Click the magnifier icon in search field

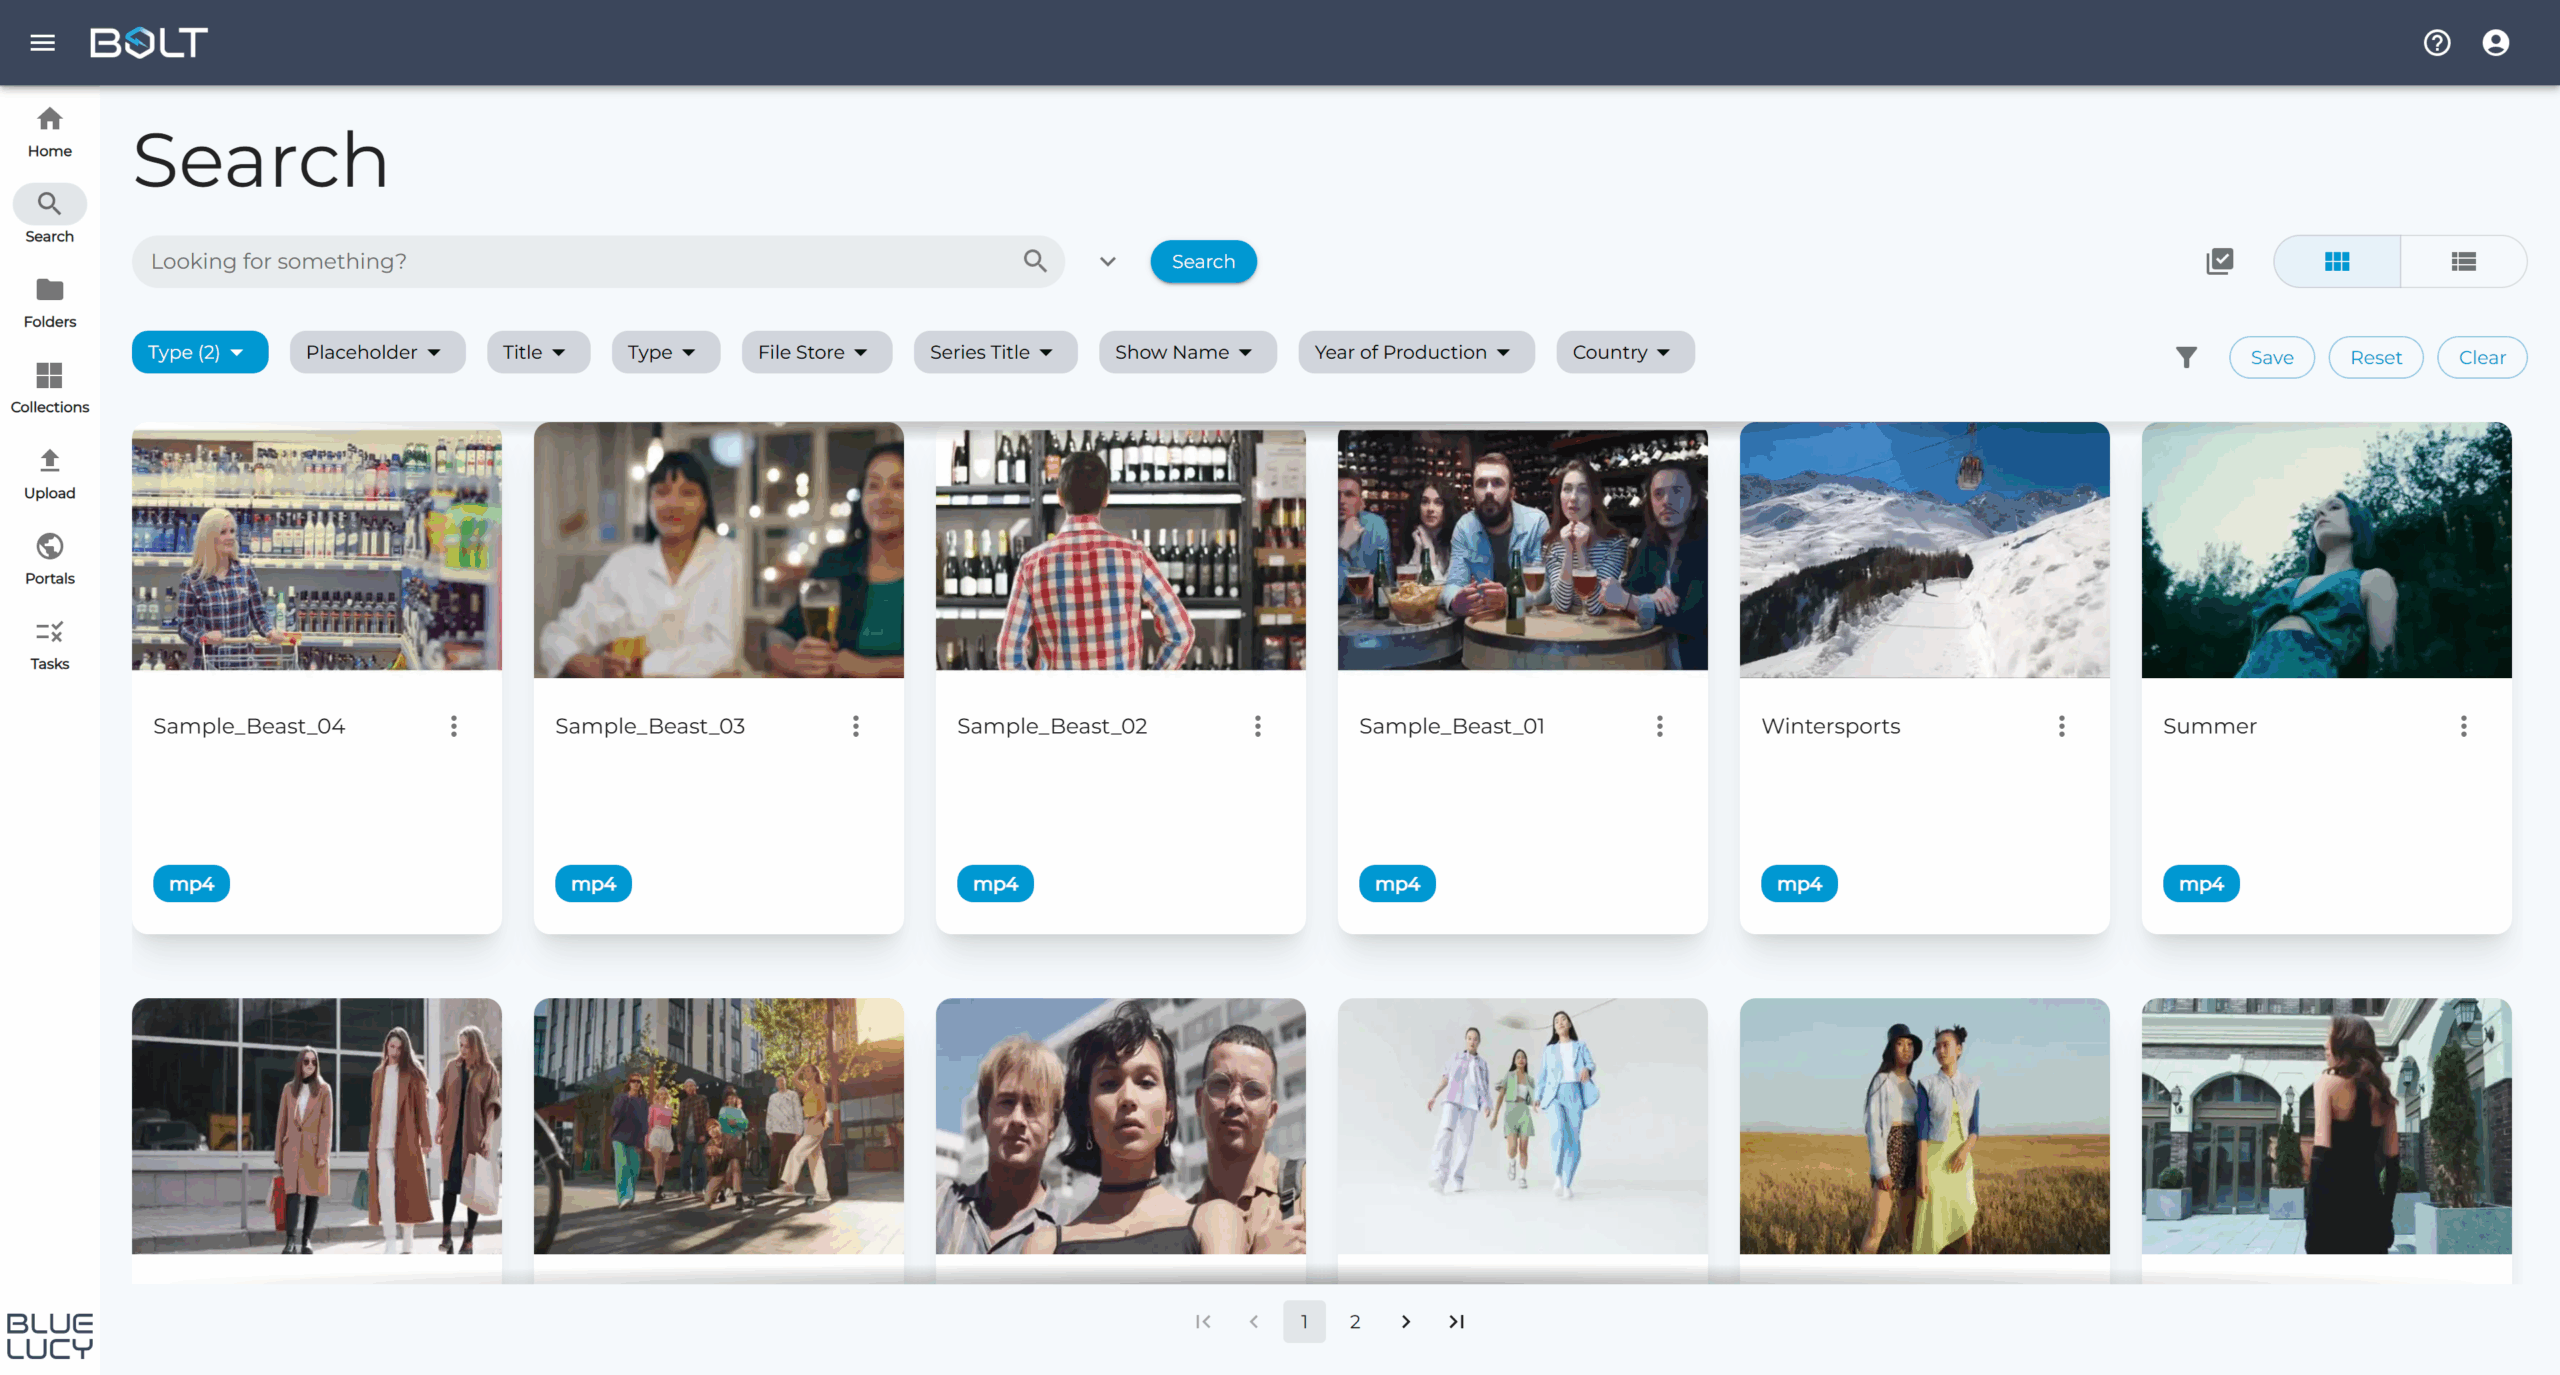coord(1035,261)
